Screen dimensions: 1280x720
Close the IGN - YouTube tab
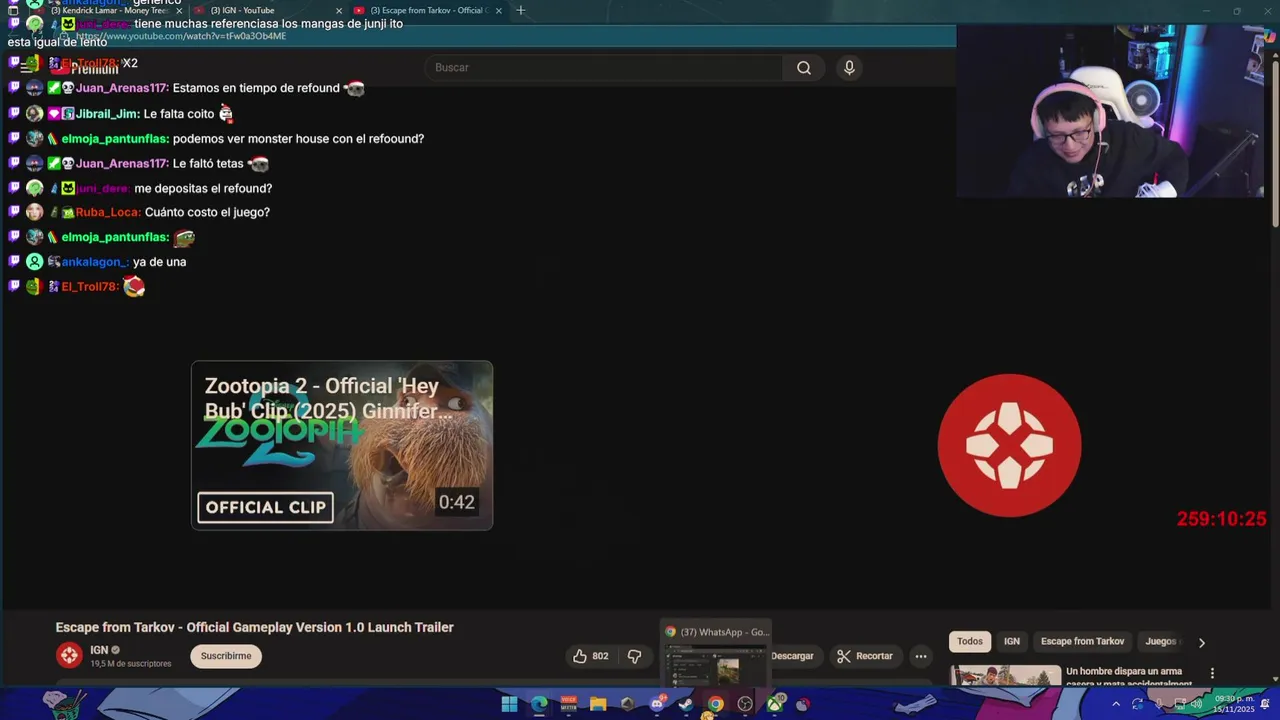(x=339, y=10)
